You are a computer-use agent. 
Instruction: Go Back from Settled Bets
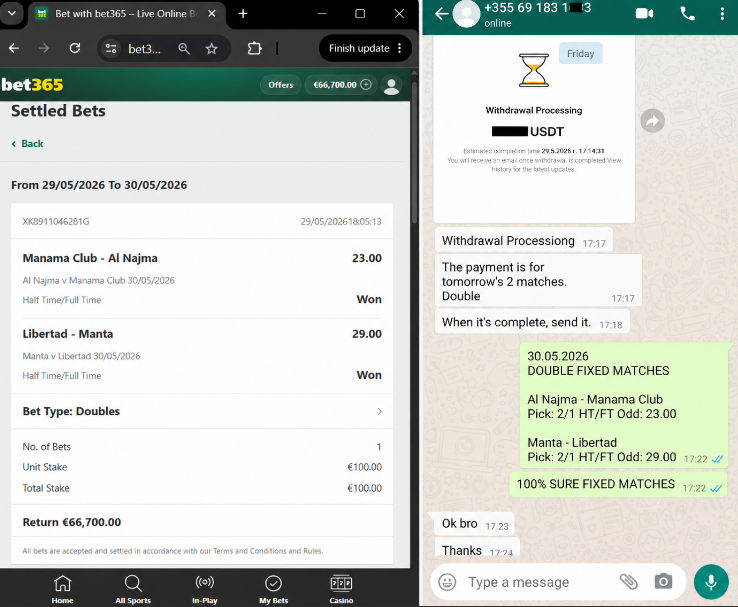[x=27, y=144]
